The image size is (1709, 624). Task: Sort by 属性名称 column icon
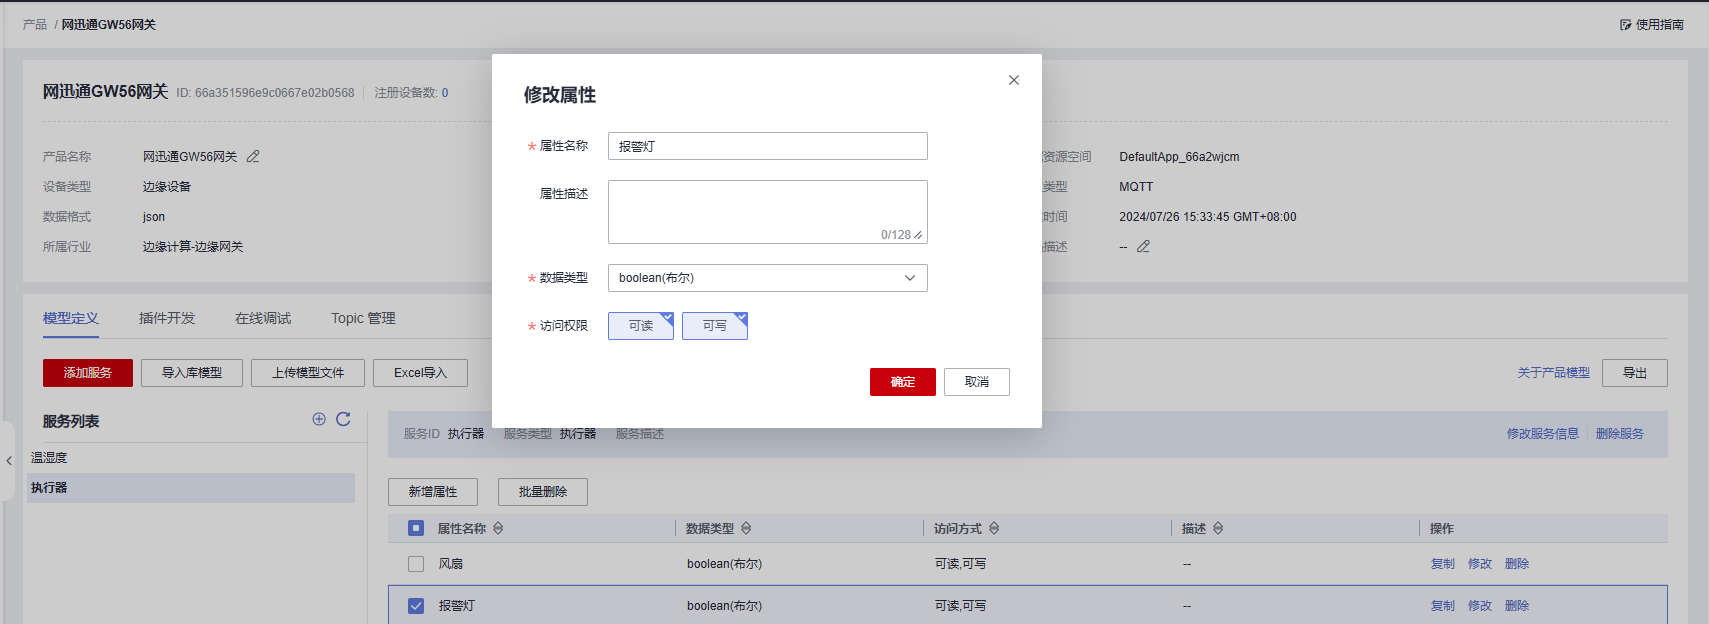[498, 529]
